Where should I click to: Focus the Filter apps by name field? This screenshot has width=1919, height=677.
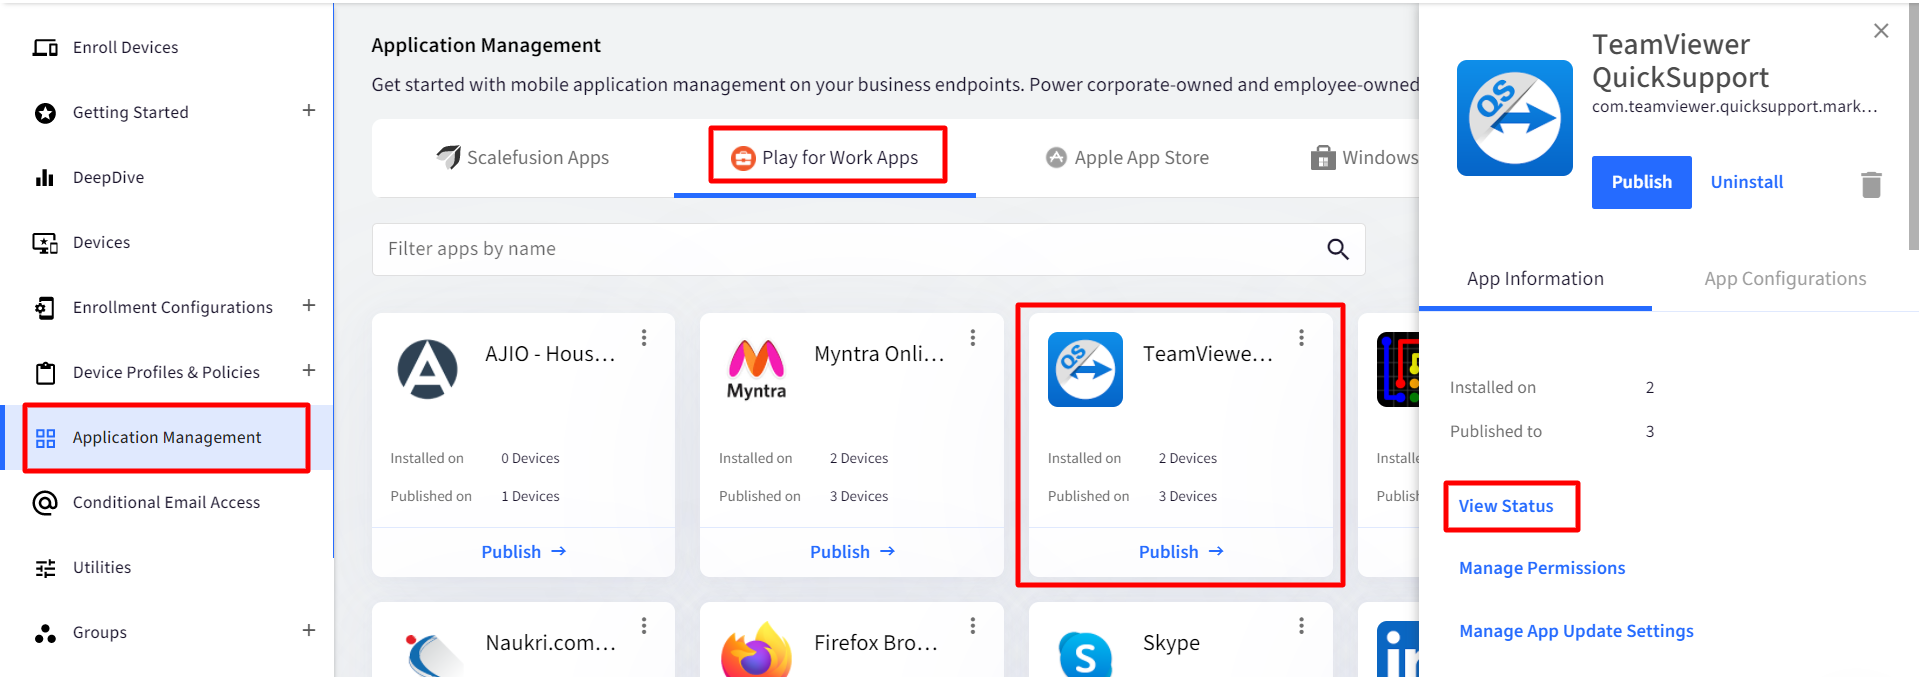coord(868,249)
